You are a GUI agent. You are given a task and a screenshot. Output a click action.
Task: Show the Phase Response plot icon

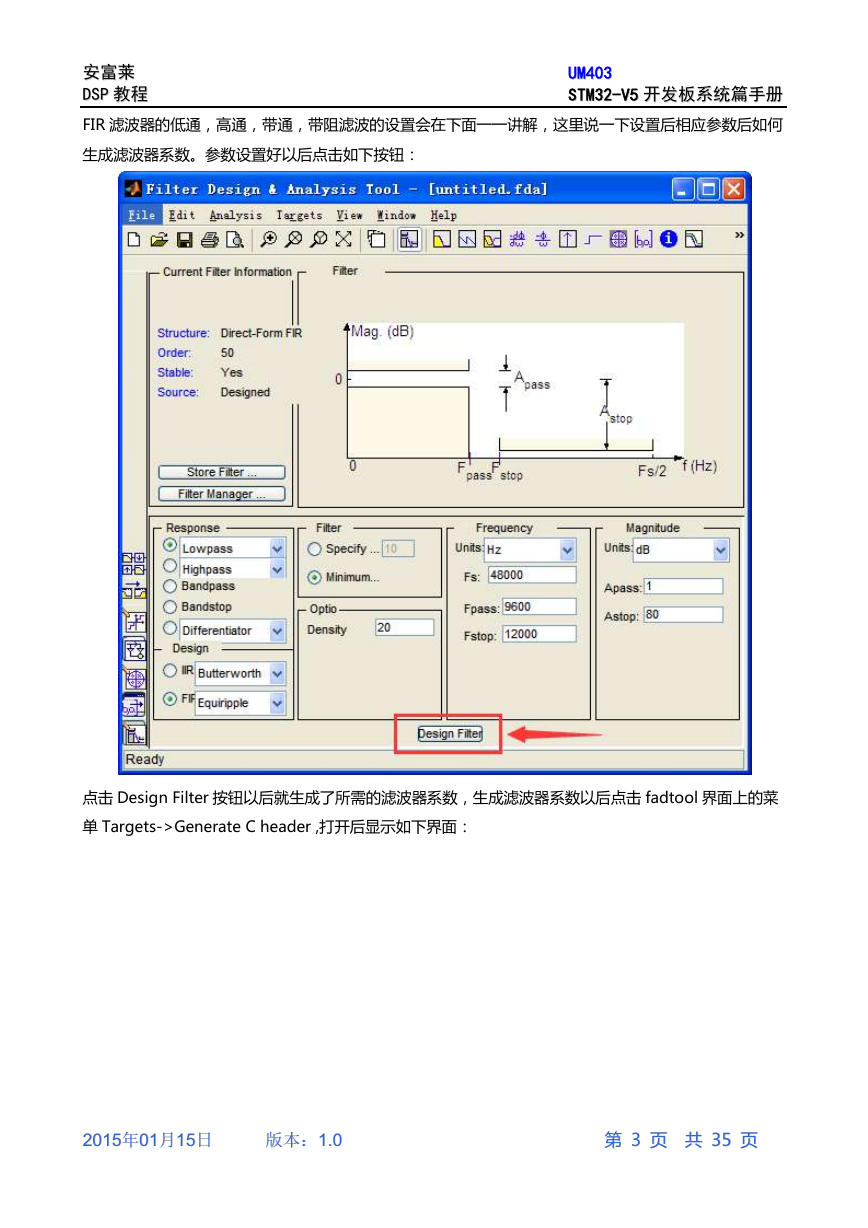(468, 239)
